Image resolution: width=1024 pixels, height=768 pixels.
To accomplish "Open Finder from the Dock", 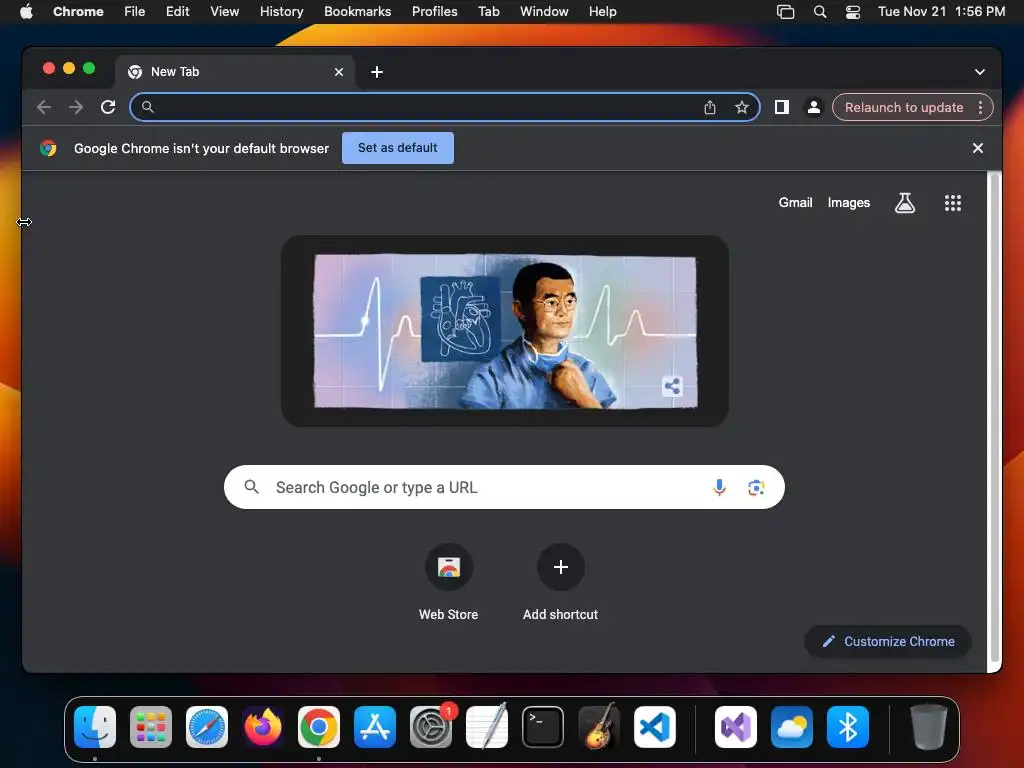I will tap(95, 727).
